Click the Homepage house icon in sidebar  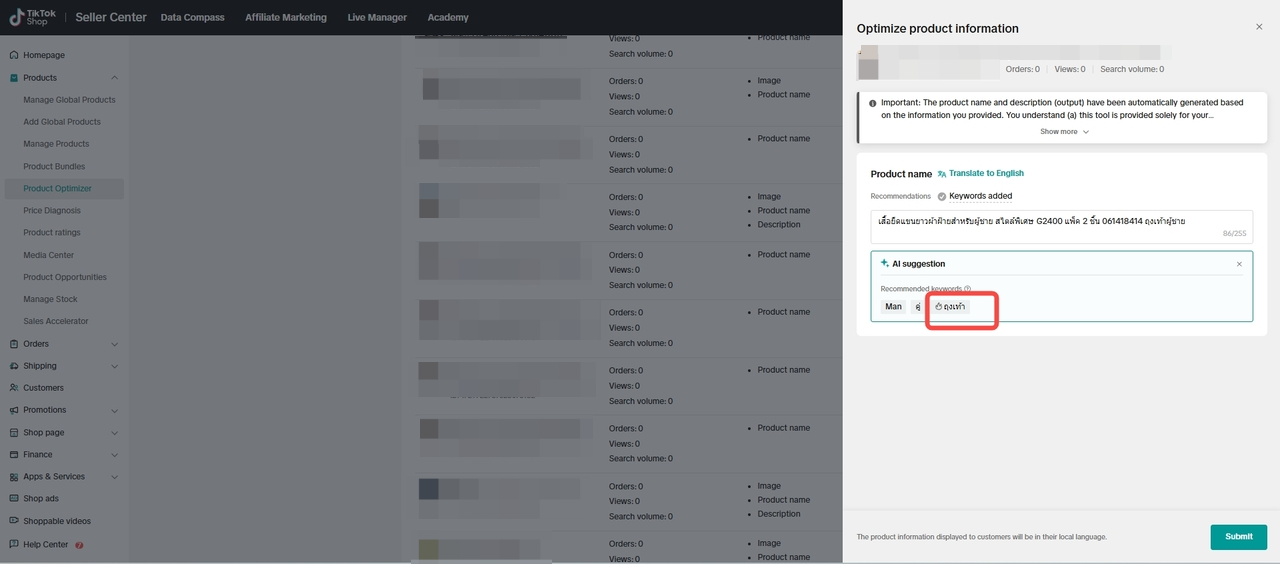[14, 55]
